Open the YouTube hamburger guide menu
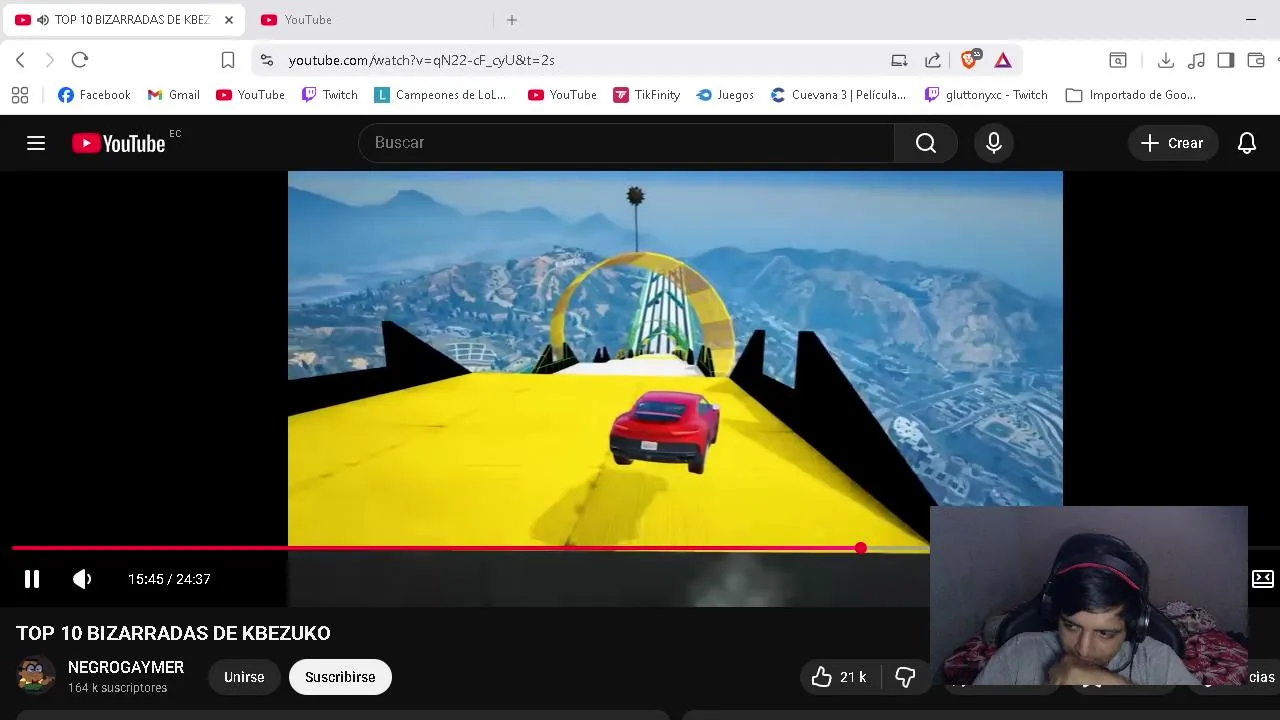This screenshot has width=1280, height=720. pos(36,143)
